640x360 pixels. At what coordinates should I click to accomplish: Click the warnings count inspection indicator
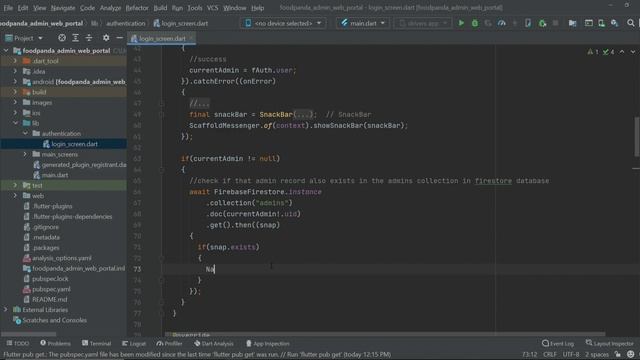[x=593, y=52]
